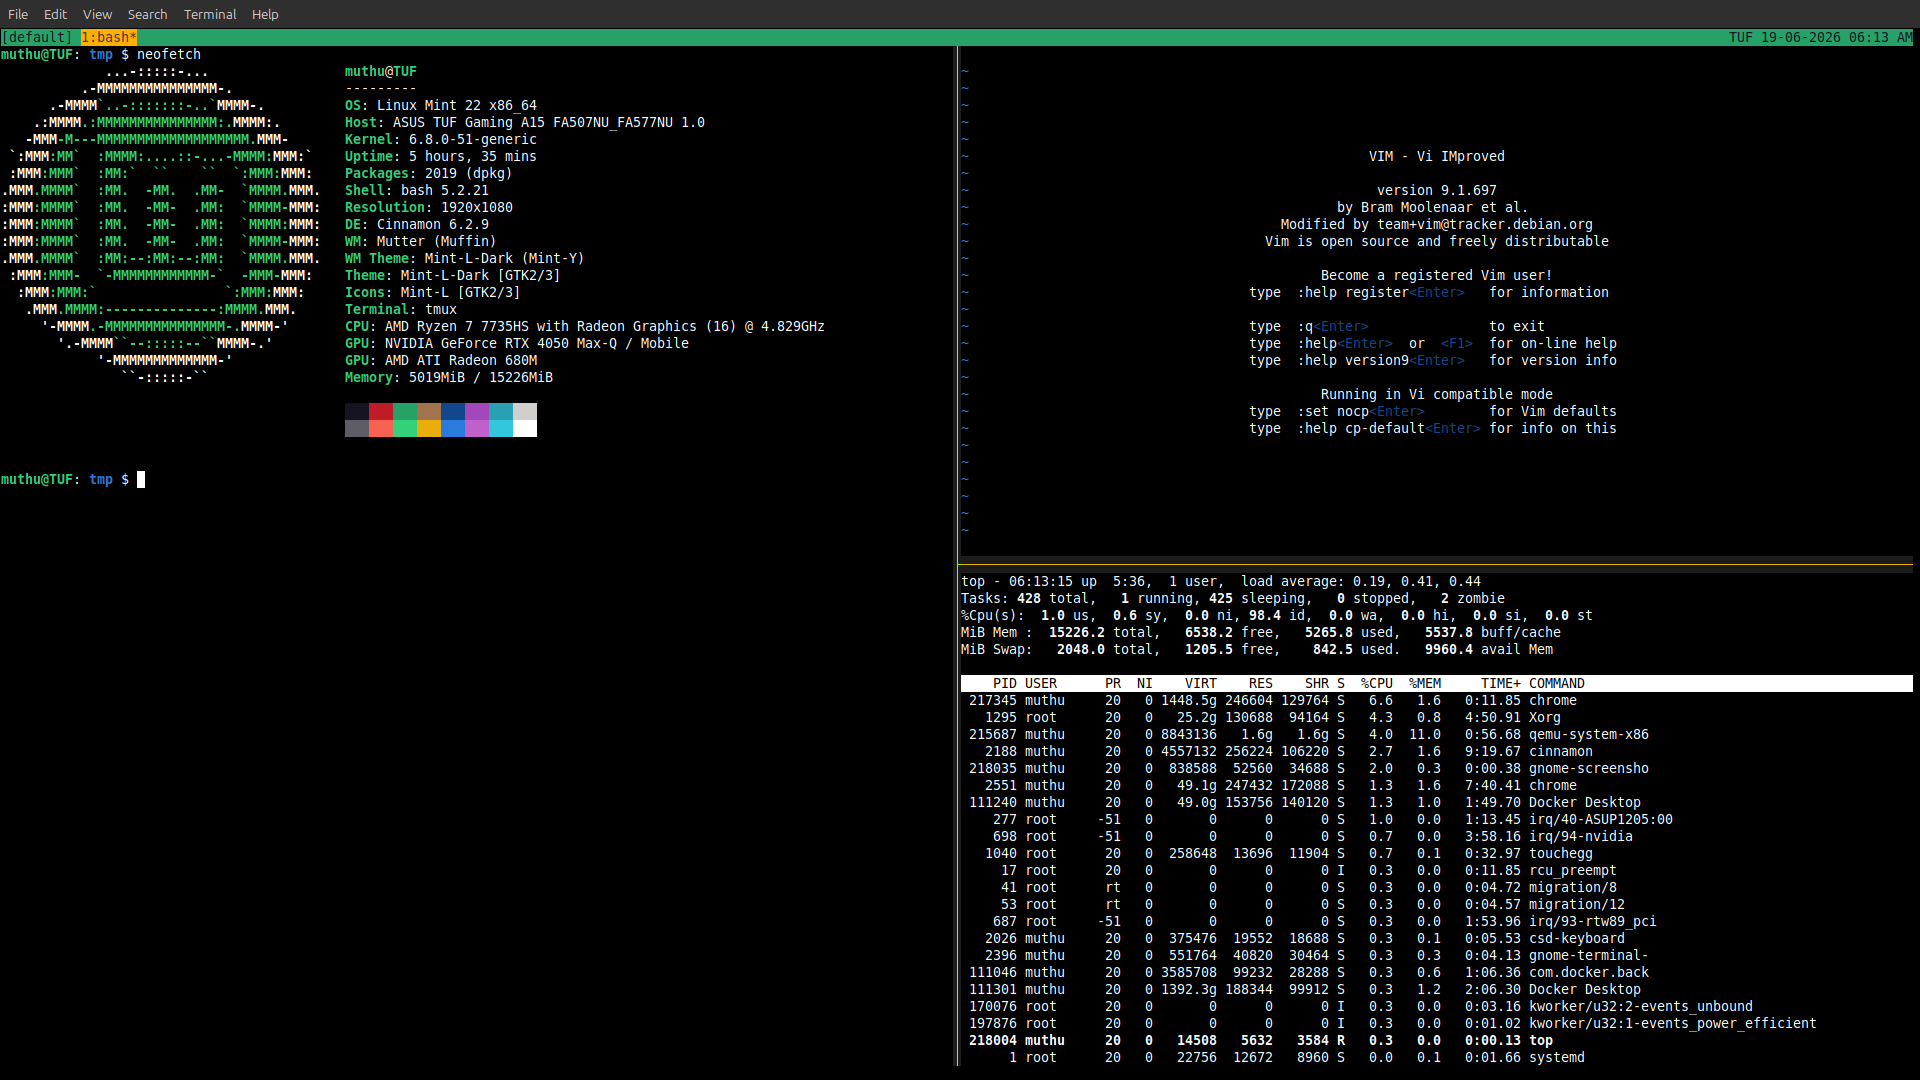The width and height of the screenshot is (1920, 1080).
Task: Select the 1:bash tmux window tab
Action: point(109,37)
